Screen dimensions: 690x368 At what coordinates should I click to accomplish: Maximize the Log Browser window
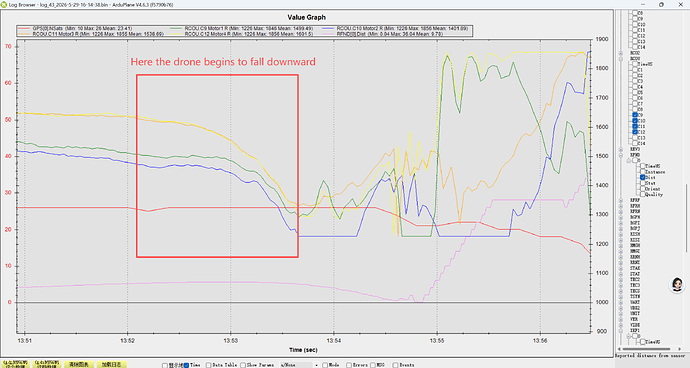661,4
